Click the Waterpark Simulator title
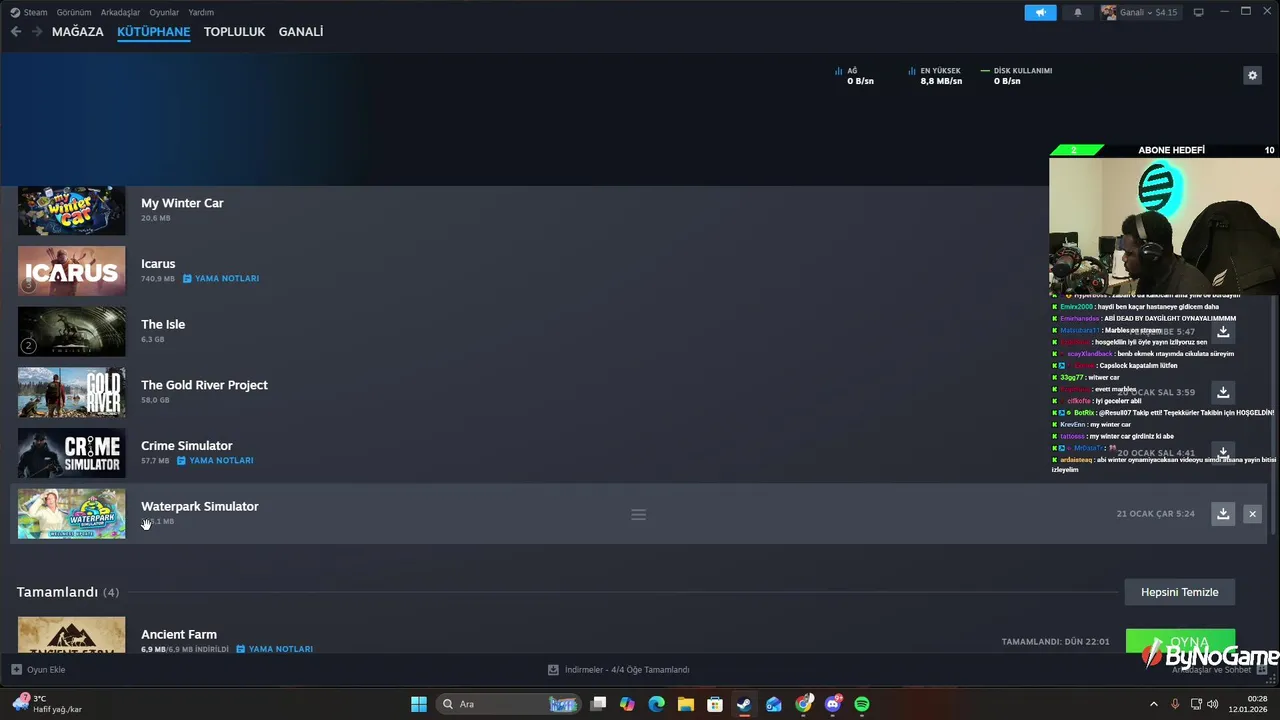The width and height of the screenshot is (1280, 720). point(200,507)
